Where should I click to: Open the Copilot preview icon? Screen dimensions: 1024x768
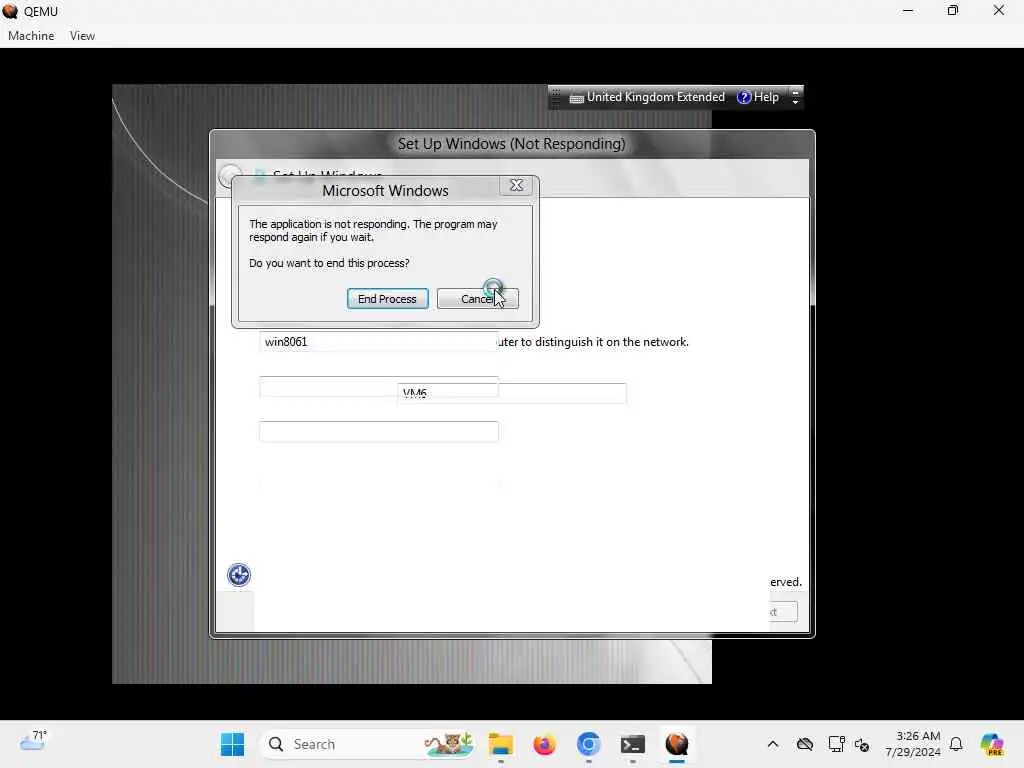coord(992,744)
